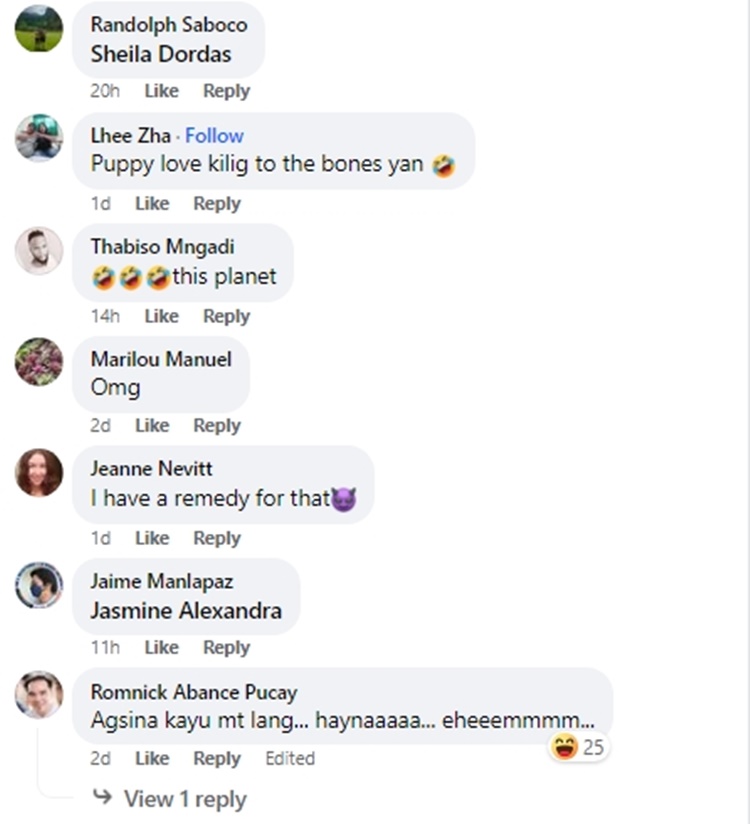Click Marilou Manuel's avatar
The width and height of the screenshot is (750, 824).
(x=39, y=361)
